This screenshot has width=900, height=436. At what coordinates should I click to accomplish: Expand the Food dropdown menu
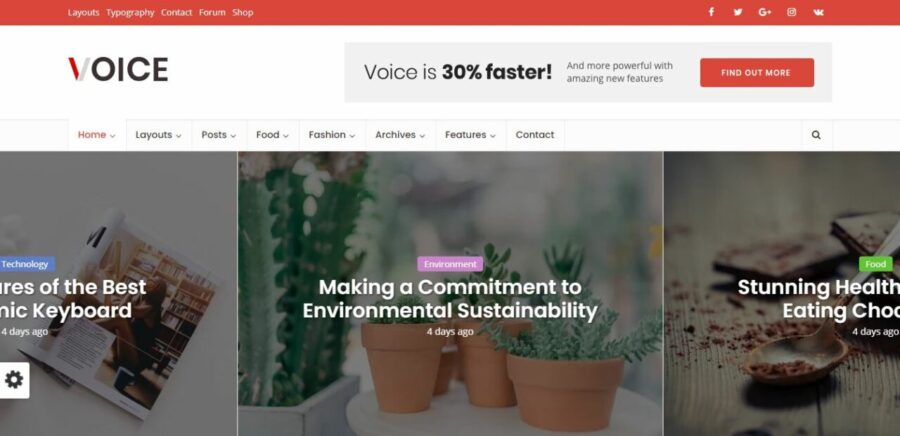pos(273,135)
